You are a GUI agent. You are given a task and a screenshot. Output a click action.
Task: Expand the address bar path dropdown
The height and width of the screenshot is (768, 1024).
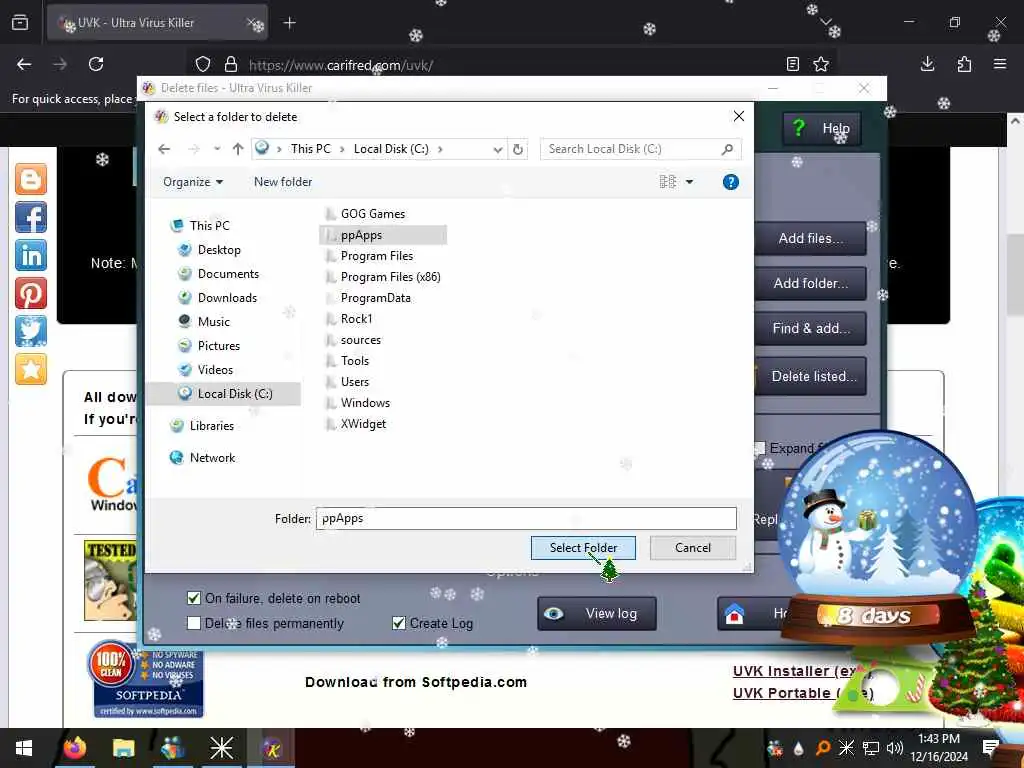pos(498,150)
